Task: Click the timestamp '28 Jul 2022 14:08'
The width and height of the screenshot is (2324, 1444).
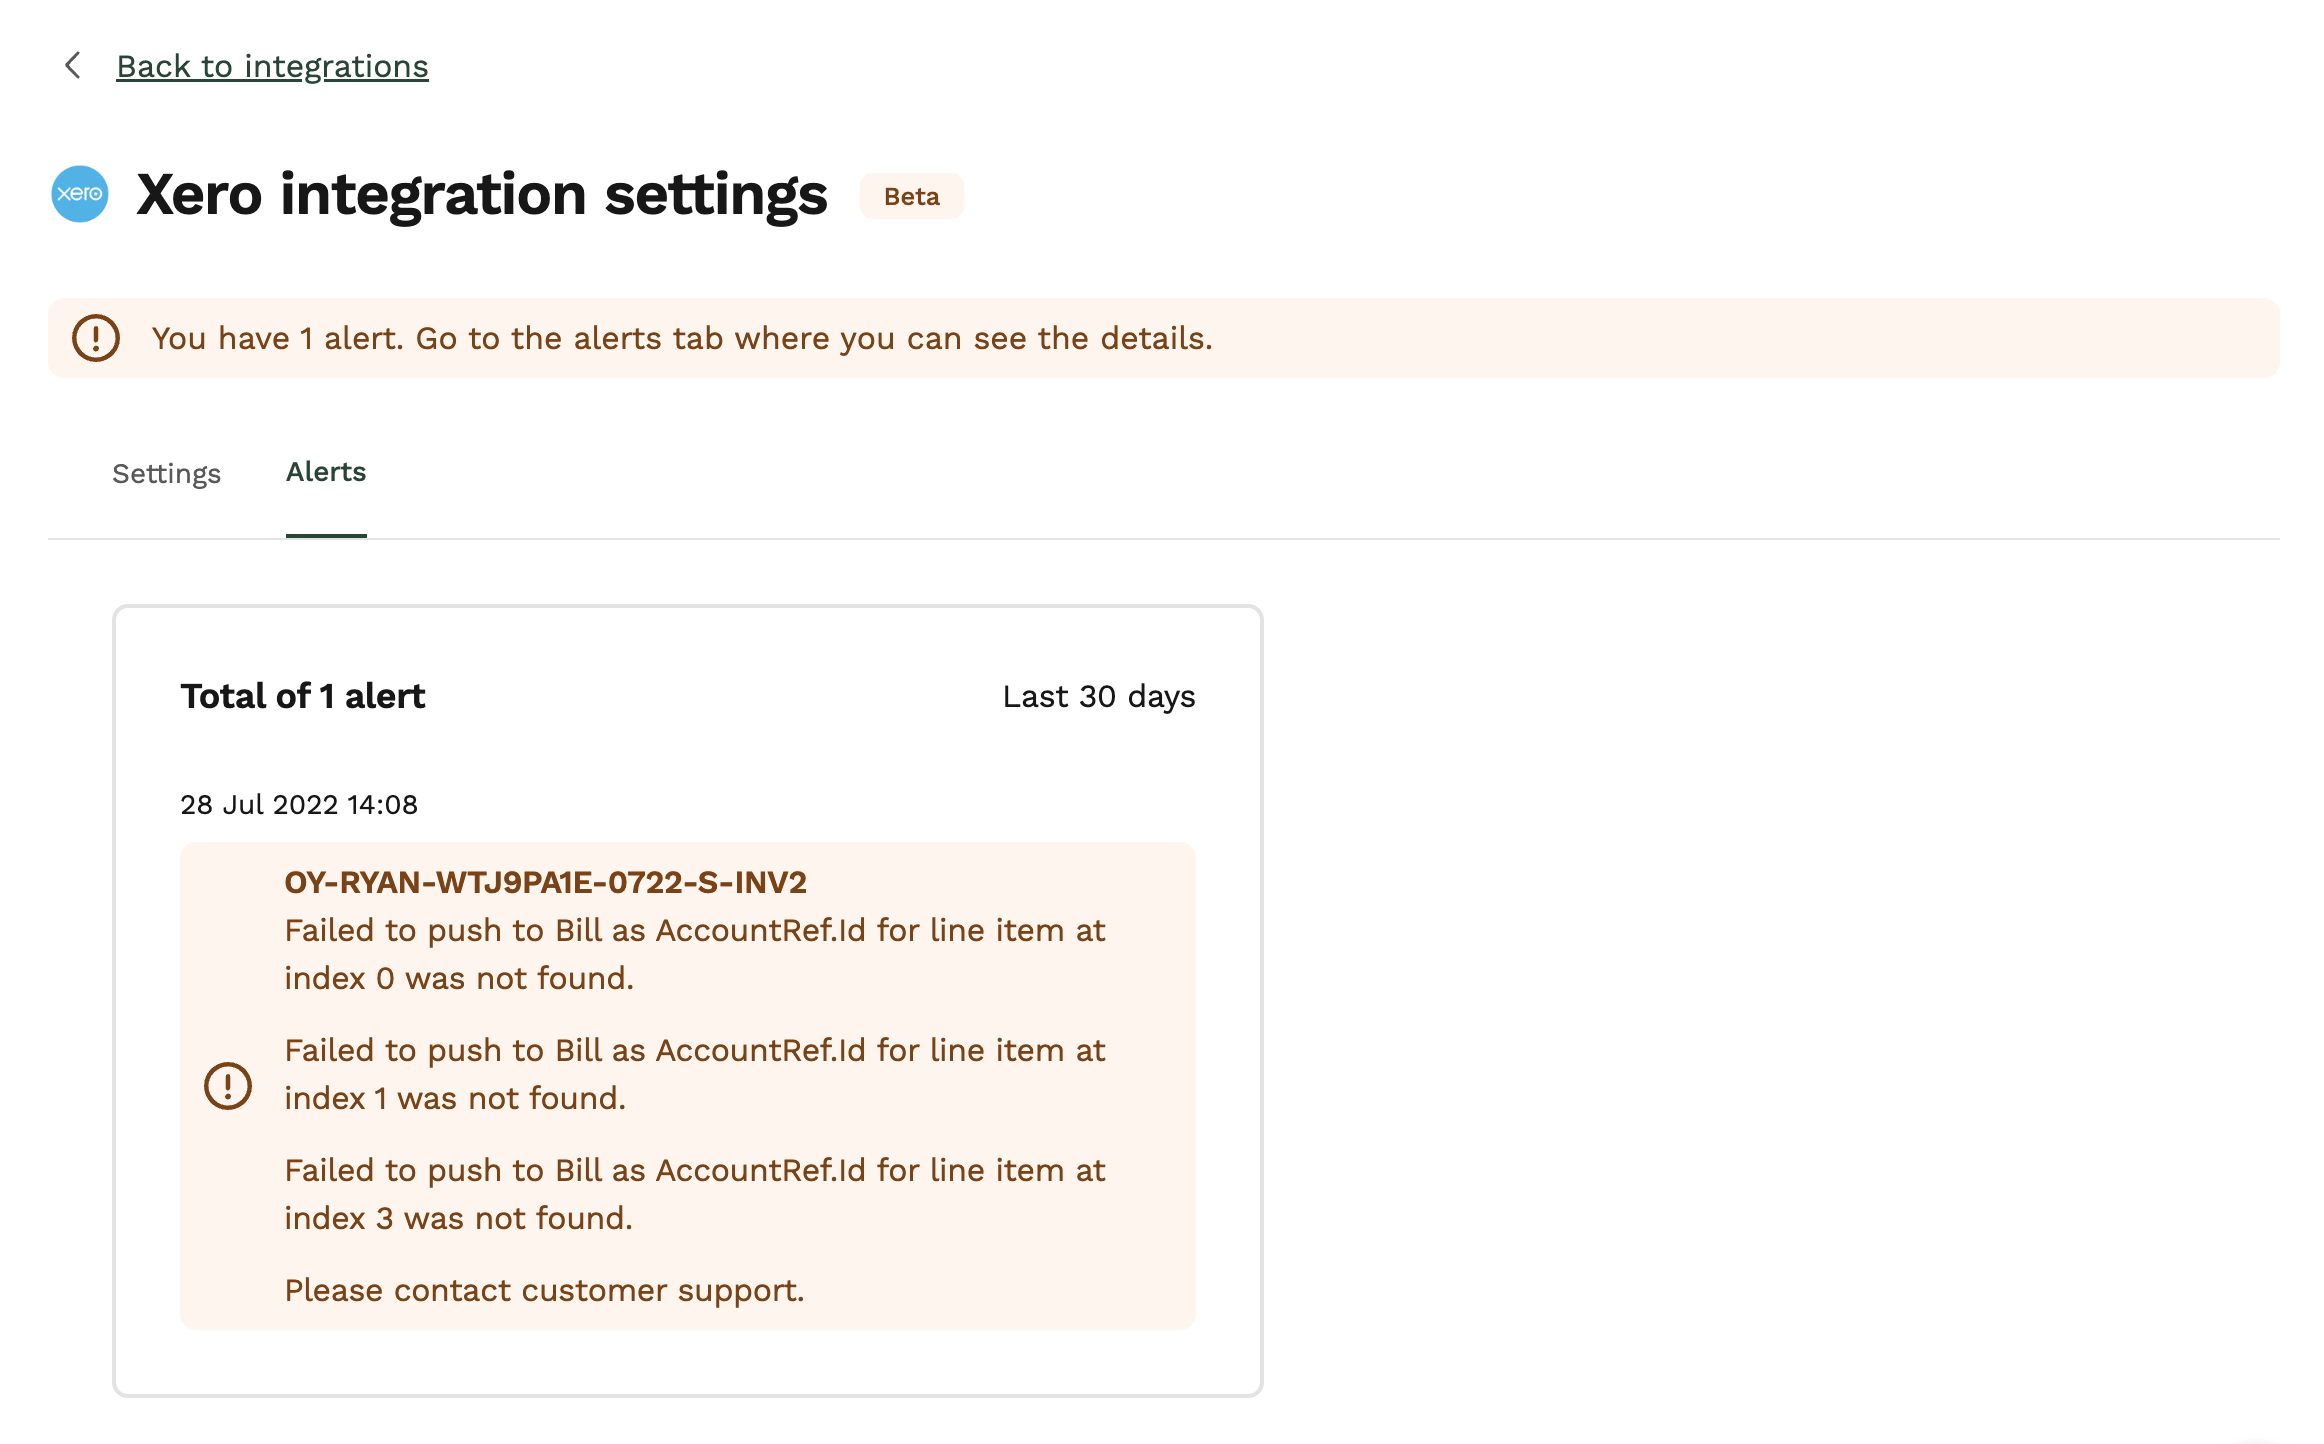Action: (x=299, y=805)
